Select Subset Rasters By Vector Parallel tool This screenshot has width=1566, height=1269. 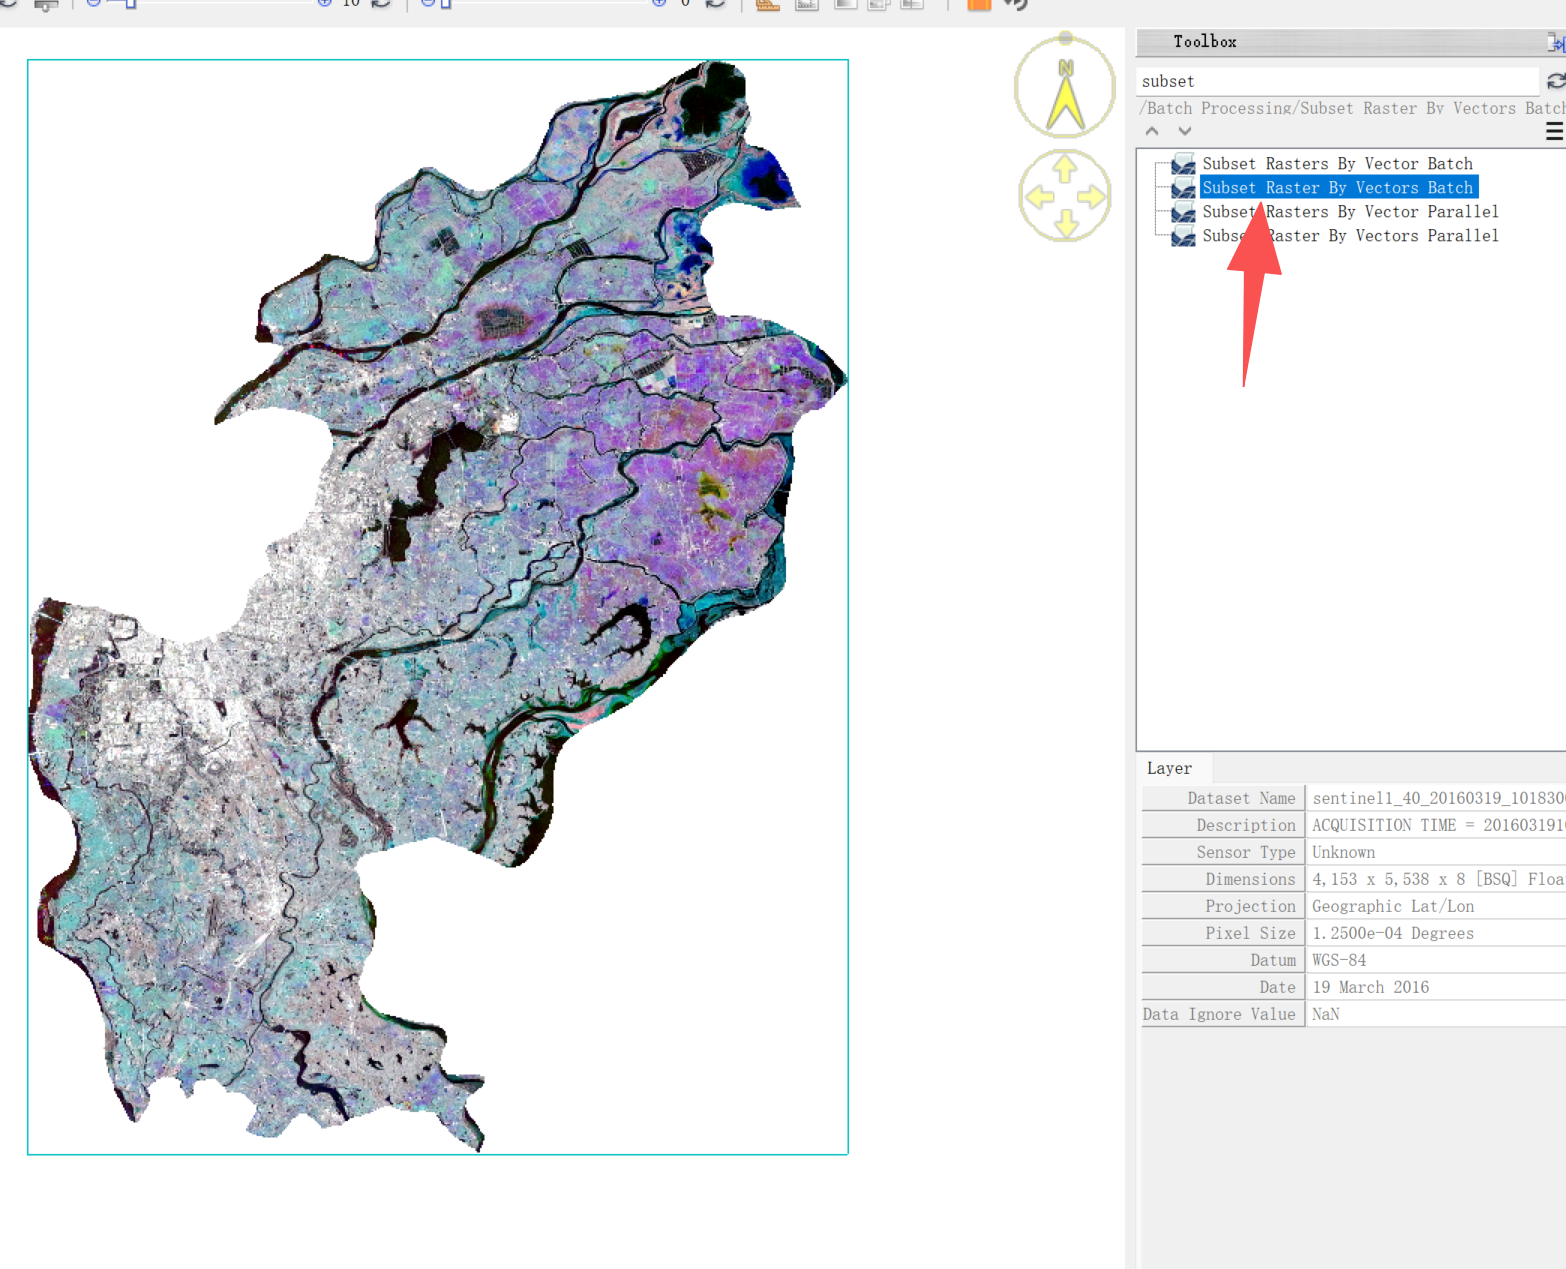tap(1350, 212)
